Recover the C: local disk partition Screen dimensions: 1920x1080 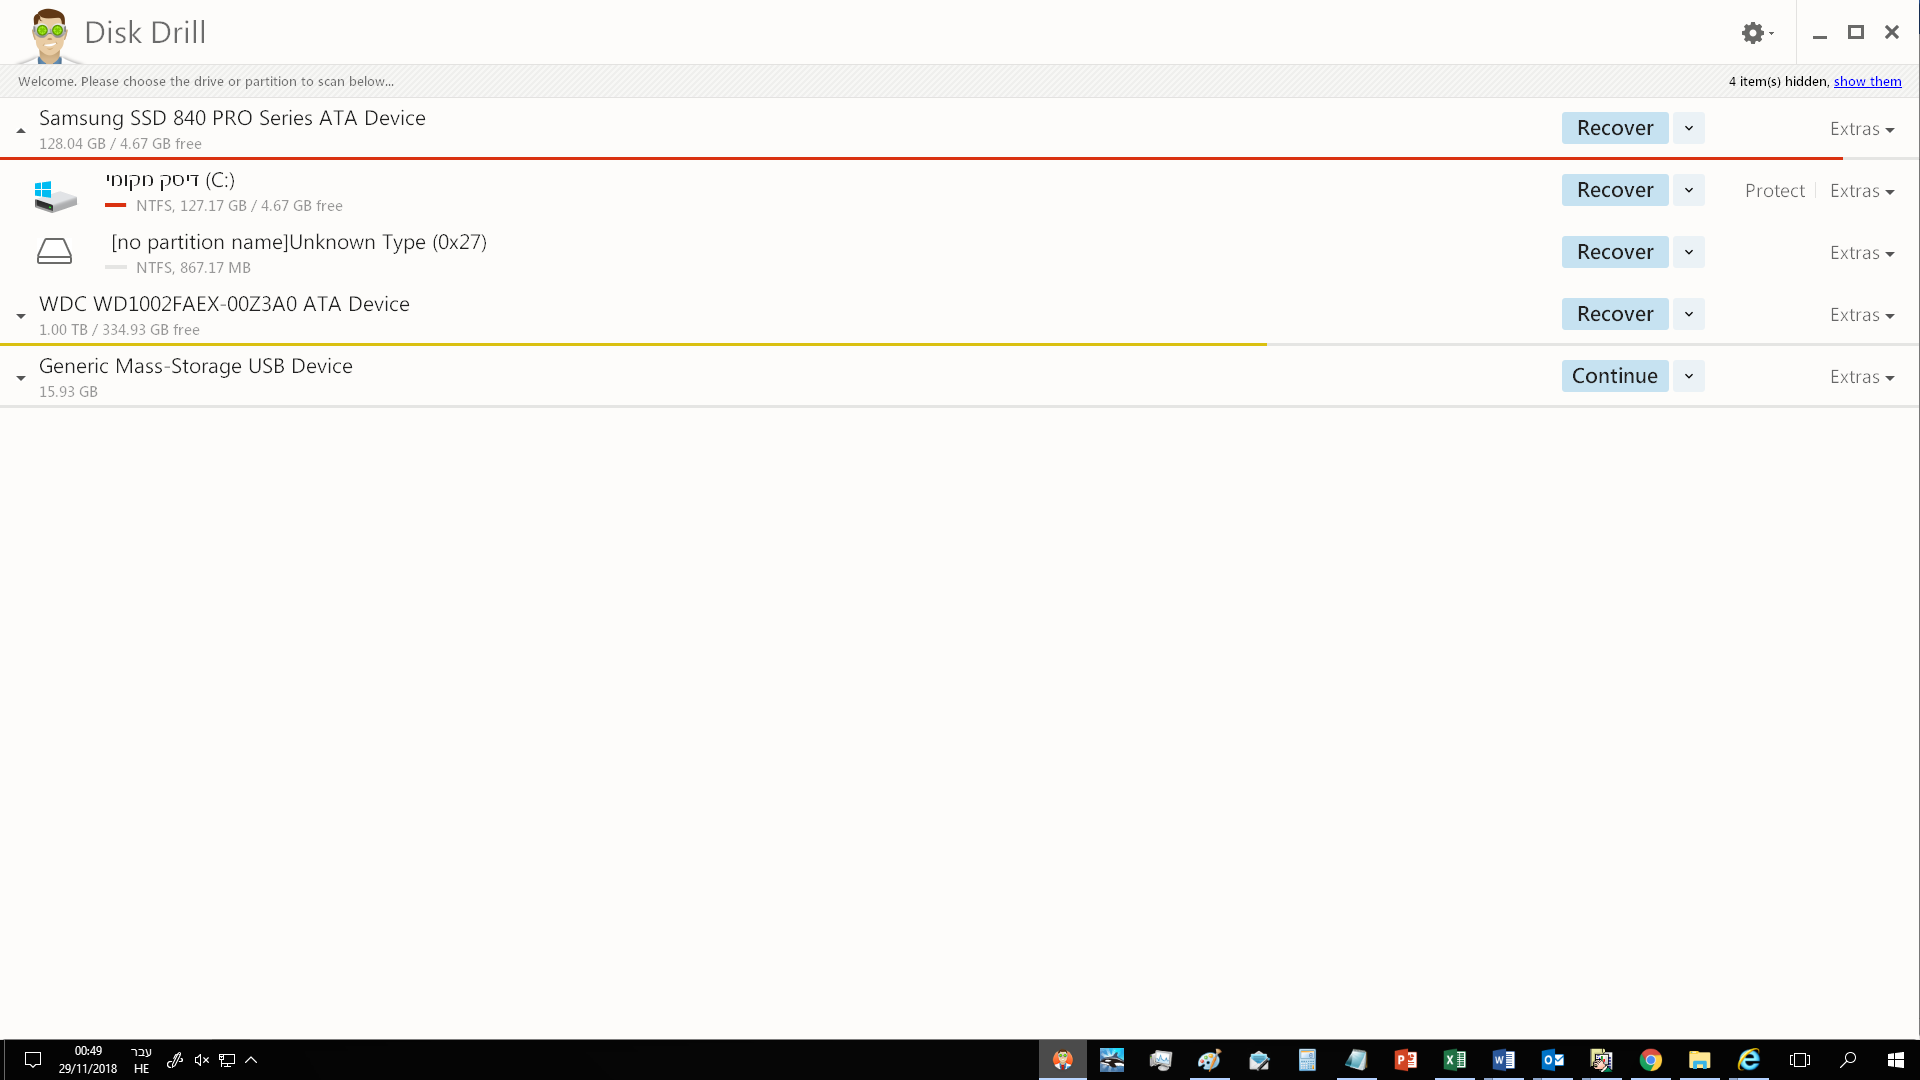click(x=1615, y=190)
